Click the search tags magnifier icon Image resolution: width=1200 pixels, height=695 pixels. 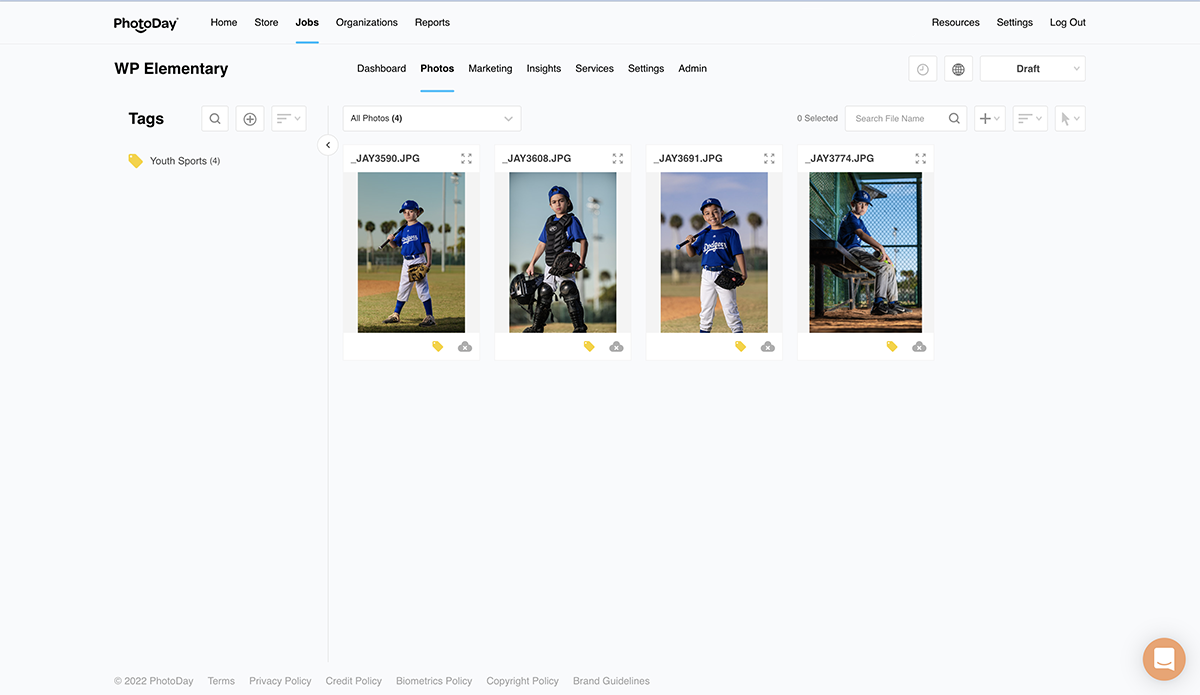point(215,119)
